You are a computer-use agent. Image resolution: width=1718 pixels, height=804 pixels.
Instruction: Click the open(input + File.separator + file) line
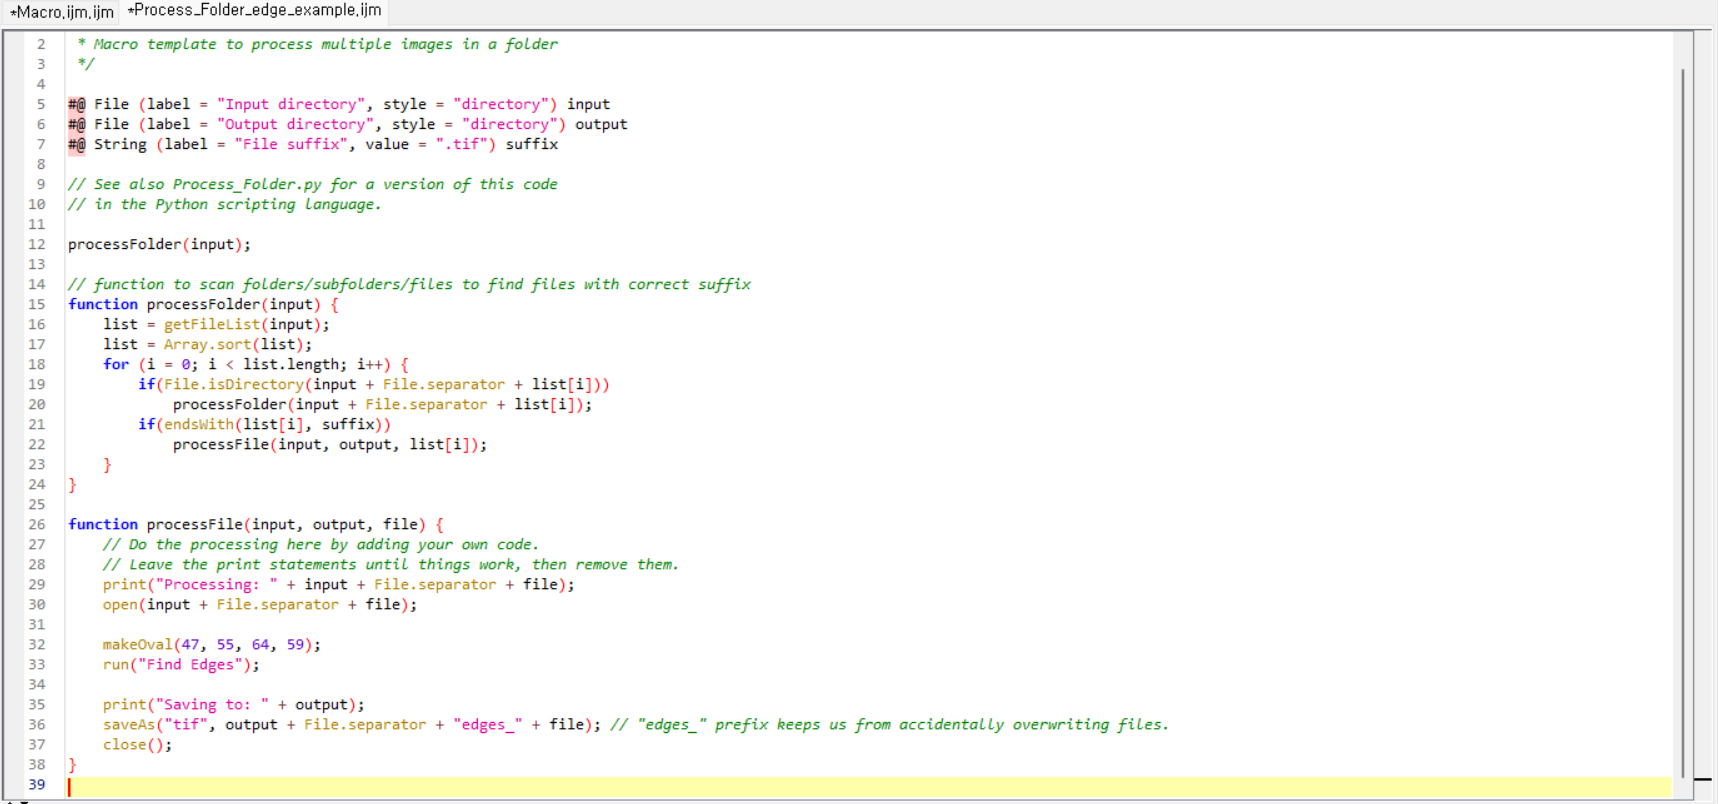260,604
